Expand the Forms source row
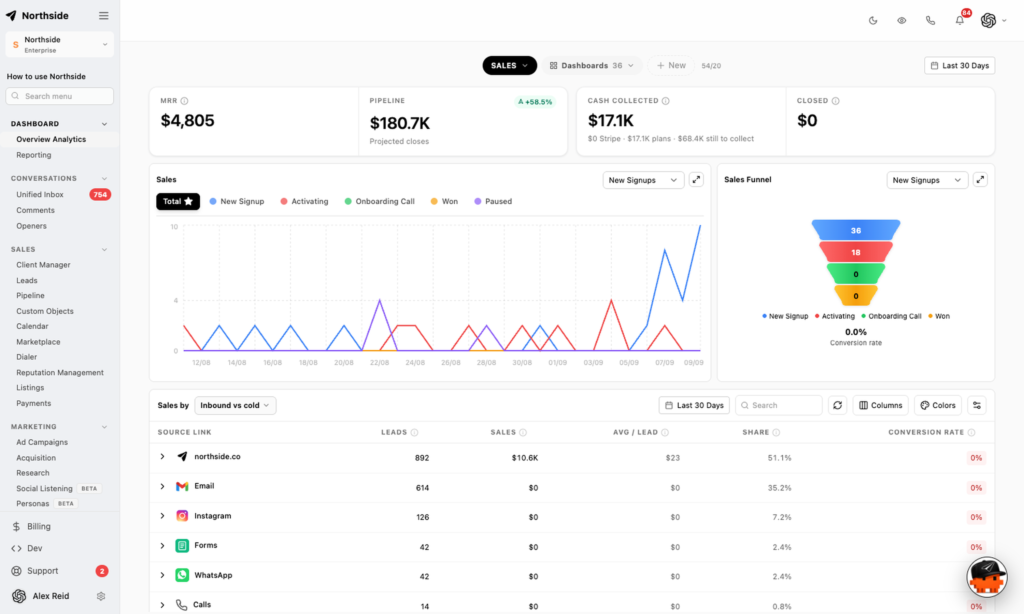 pos(163,545)
